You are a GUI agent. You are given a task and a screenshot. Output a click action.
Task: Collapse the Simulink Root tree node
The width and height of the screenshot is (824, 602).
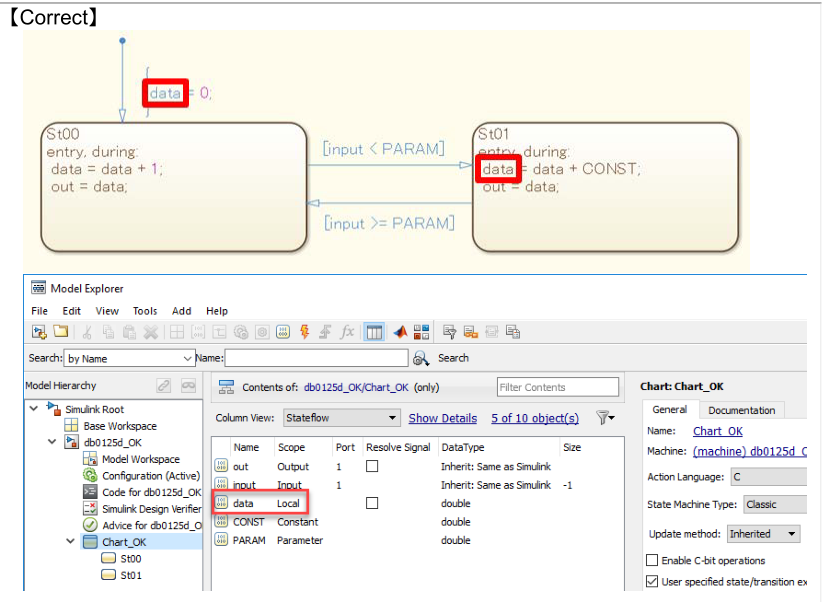[x=34, y=409]
